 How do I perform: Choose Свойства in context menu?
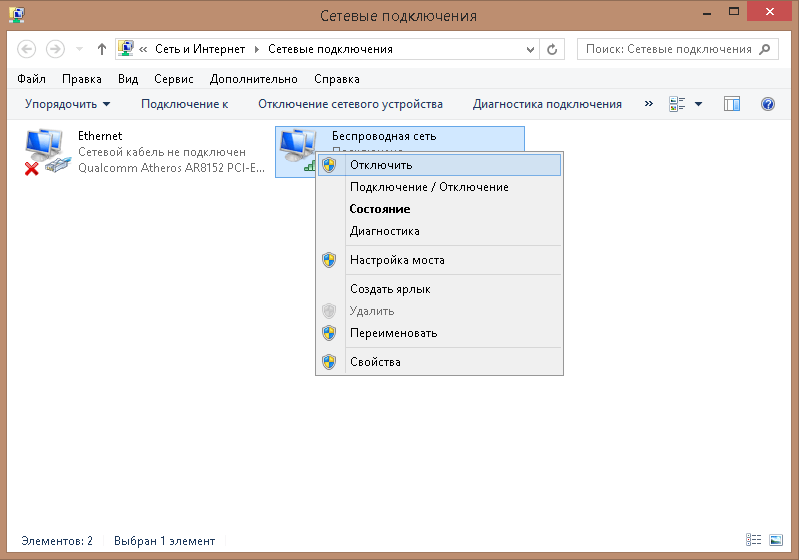pos(439,362)
